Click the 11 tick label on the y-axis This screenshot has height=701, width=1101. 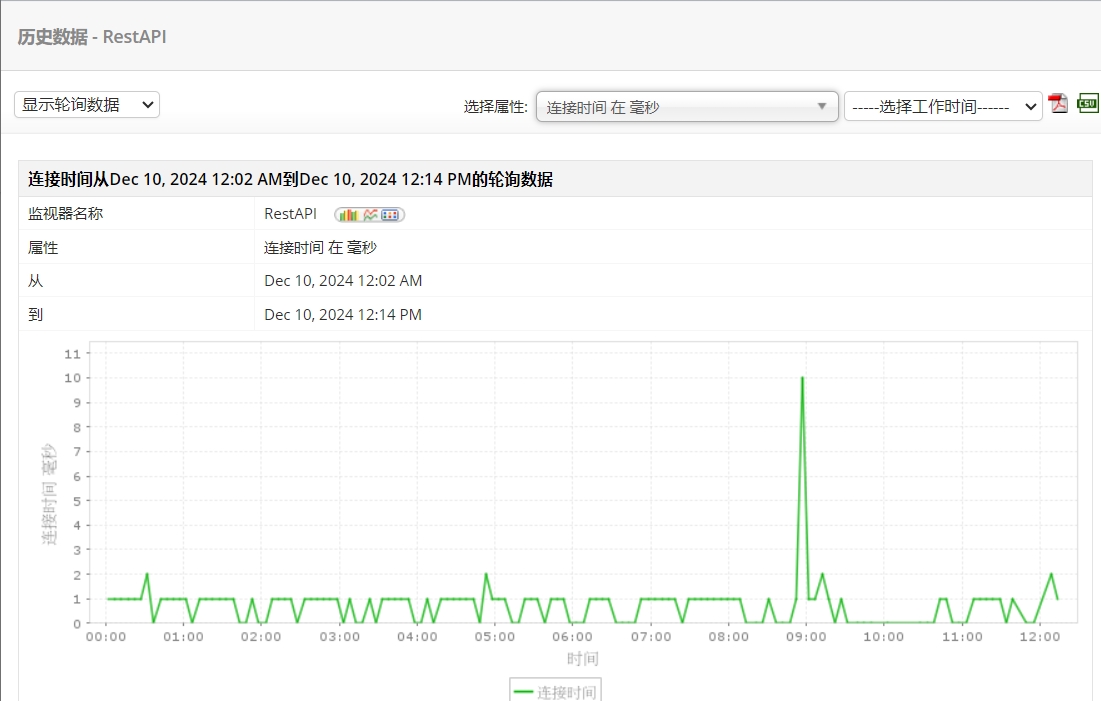tap(72, 354)
